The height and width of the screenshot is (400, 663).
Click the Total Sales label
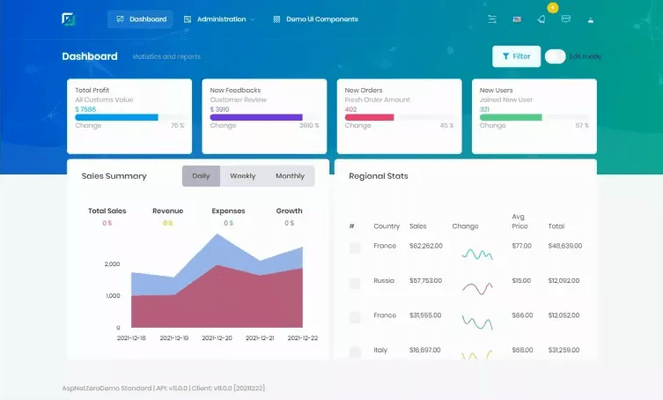pyautogui.click(x=107, y=211)
